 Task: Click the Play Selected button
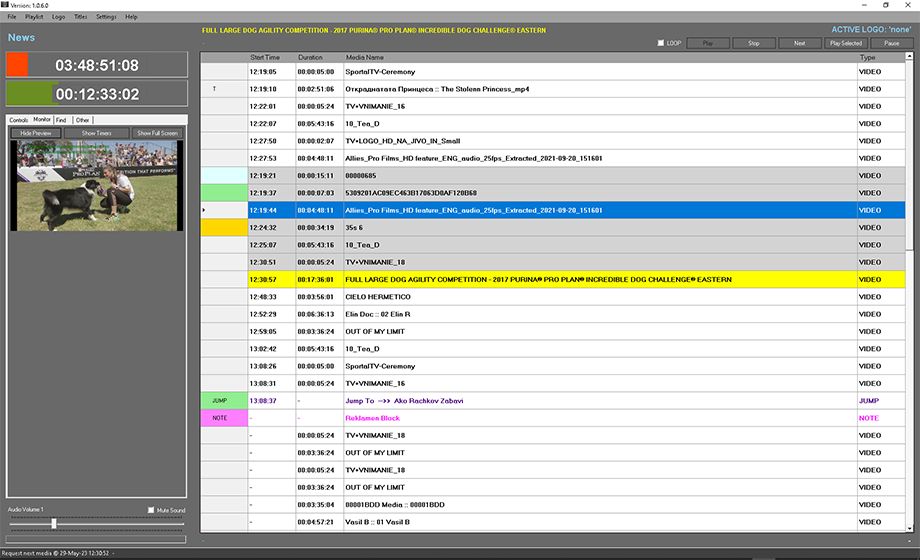(846, 43)
